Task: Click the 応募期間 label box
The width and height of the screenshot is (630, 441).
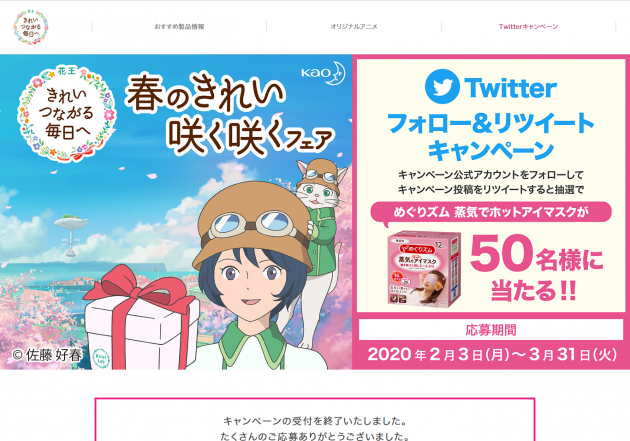Action: point(491,330)
